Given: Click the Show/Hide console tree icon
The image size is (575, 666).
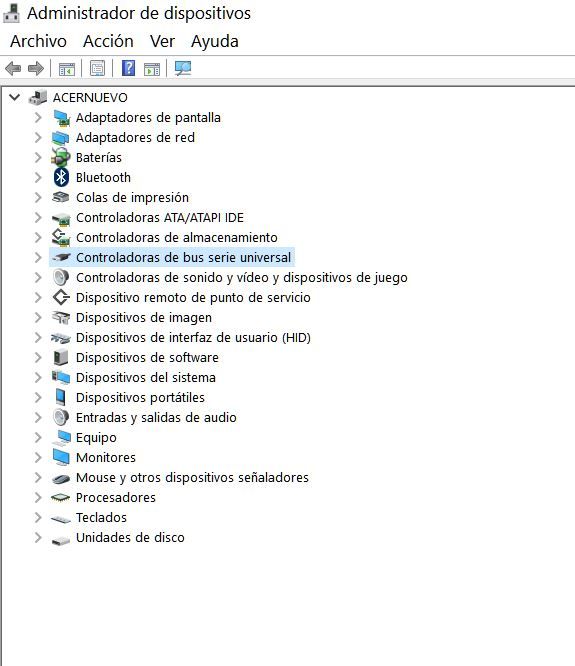Looking at the screenshot, I should [x=67, y=68].
